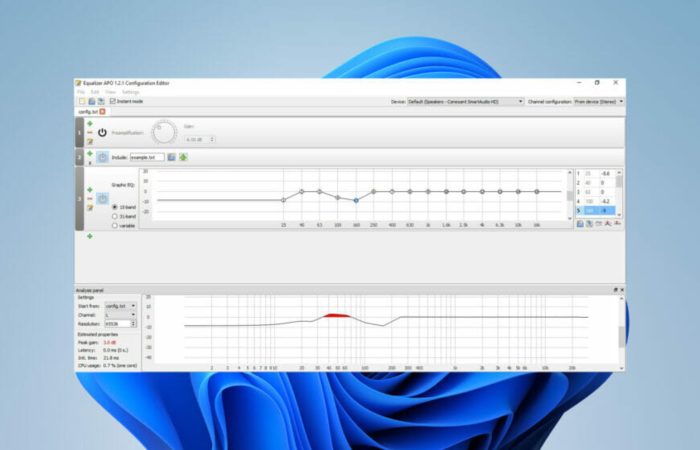
Task: Click the 250 Hz EQ band point
Action: (374, 192)
